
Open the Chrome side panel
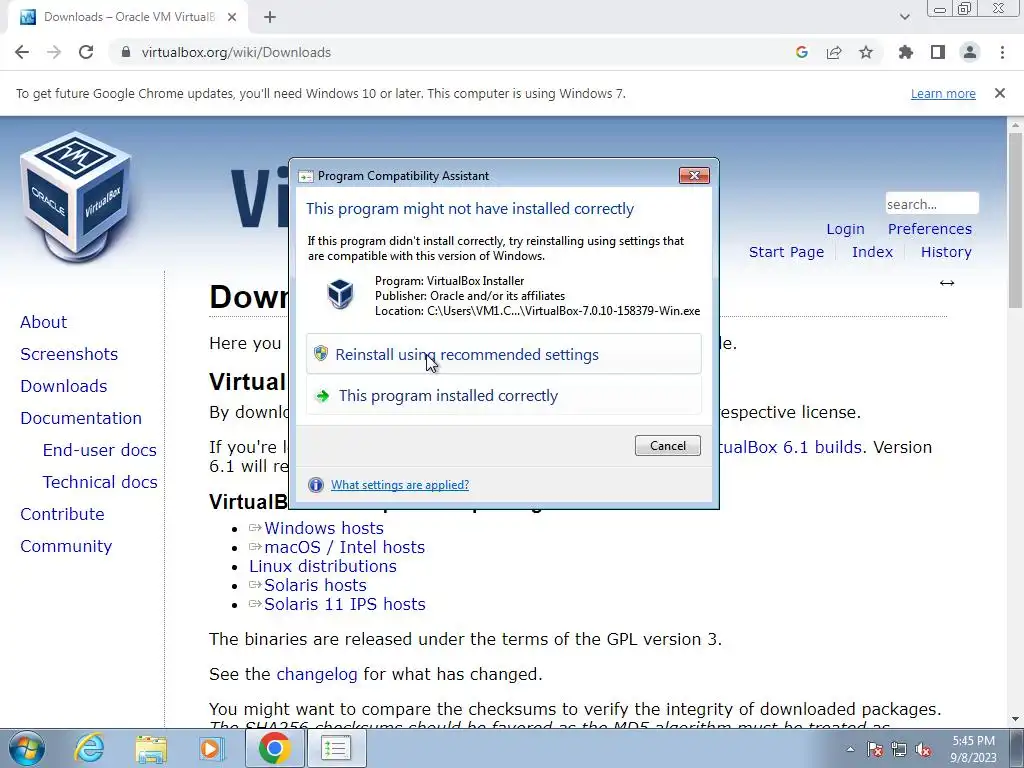pyautogui.click(x=938, y=52)
